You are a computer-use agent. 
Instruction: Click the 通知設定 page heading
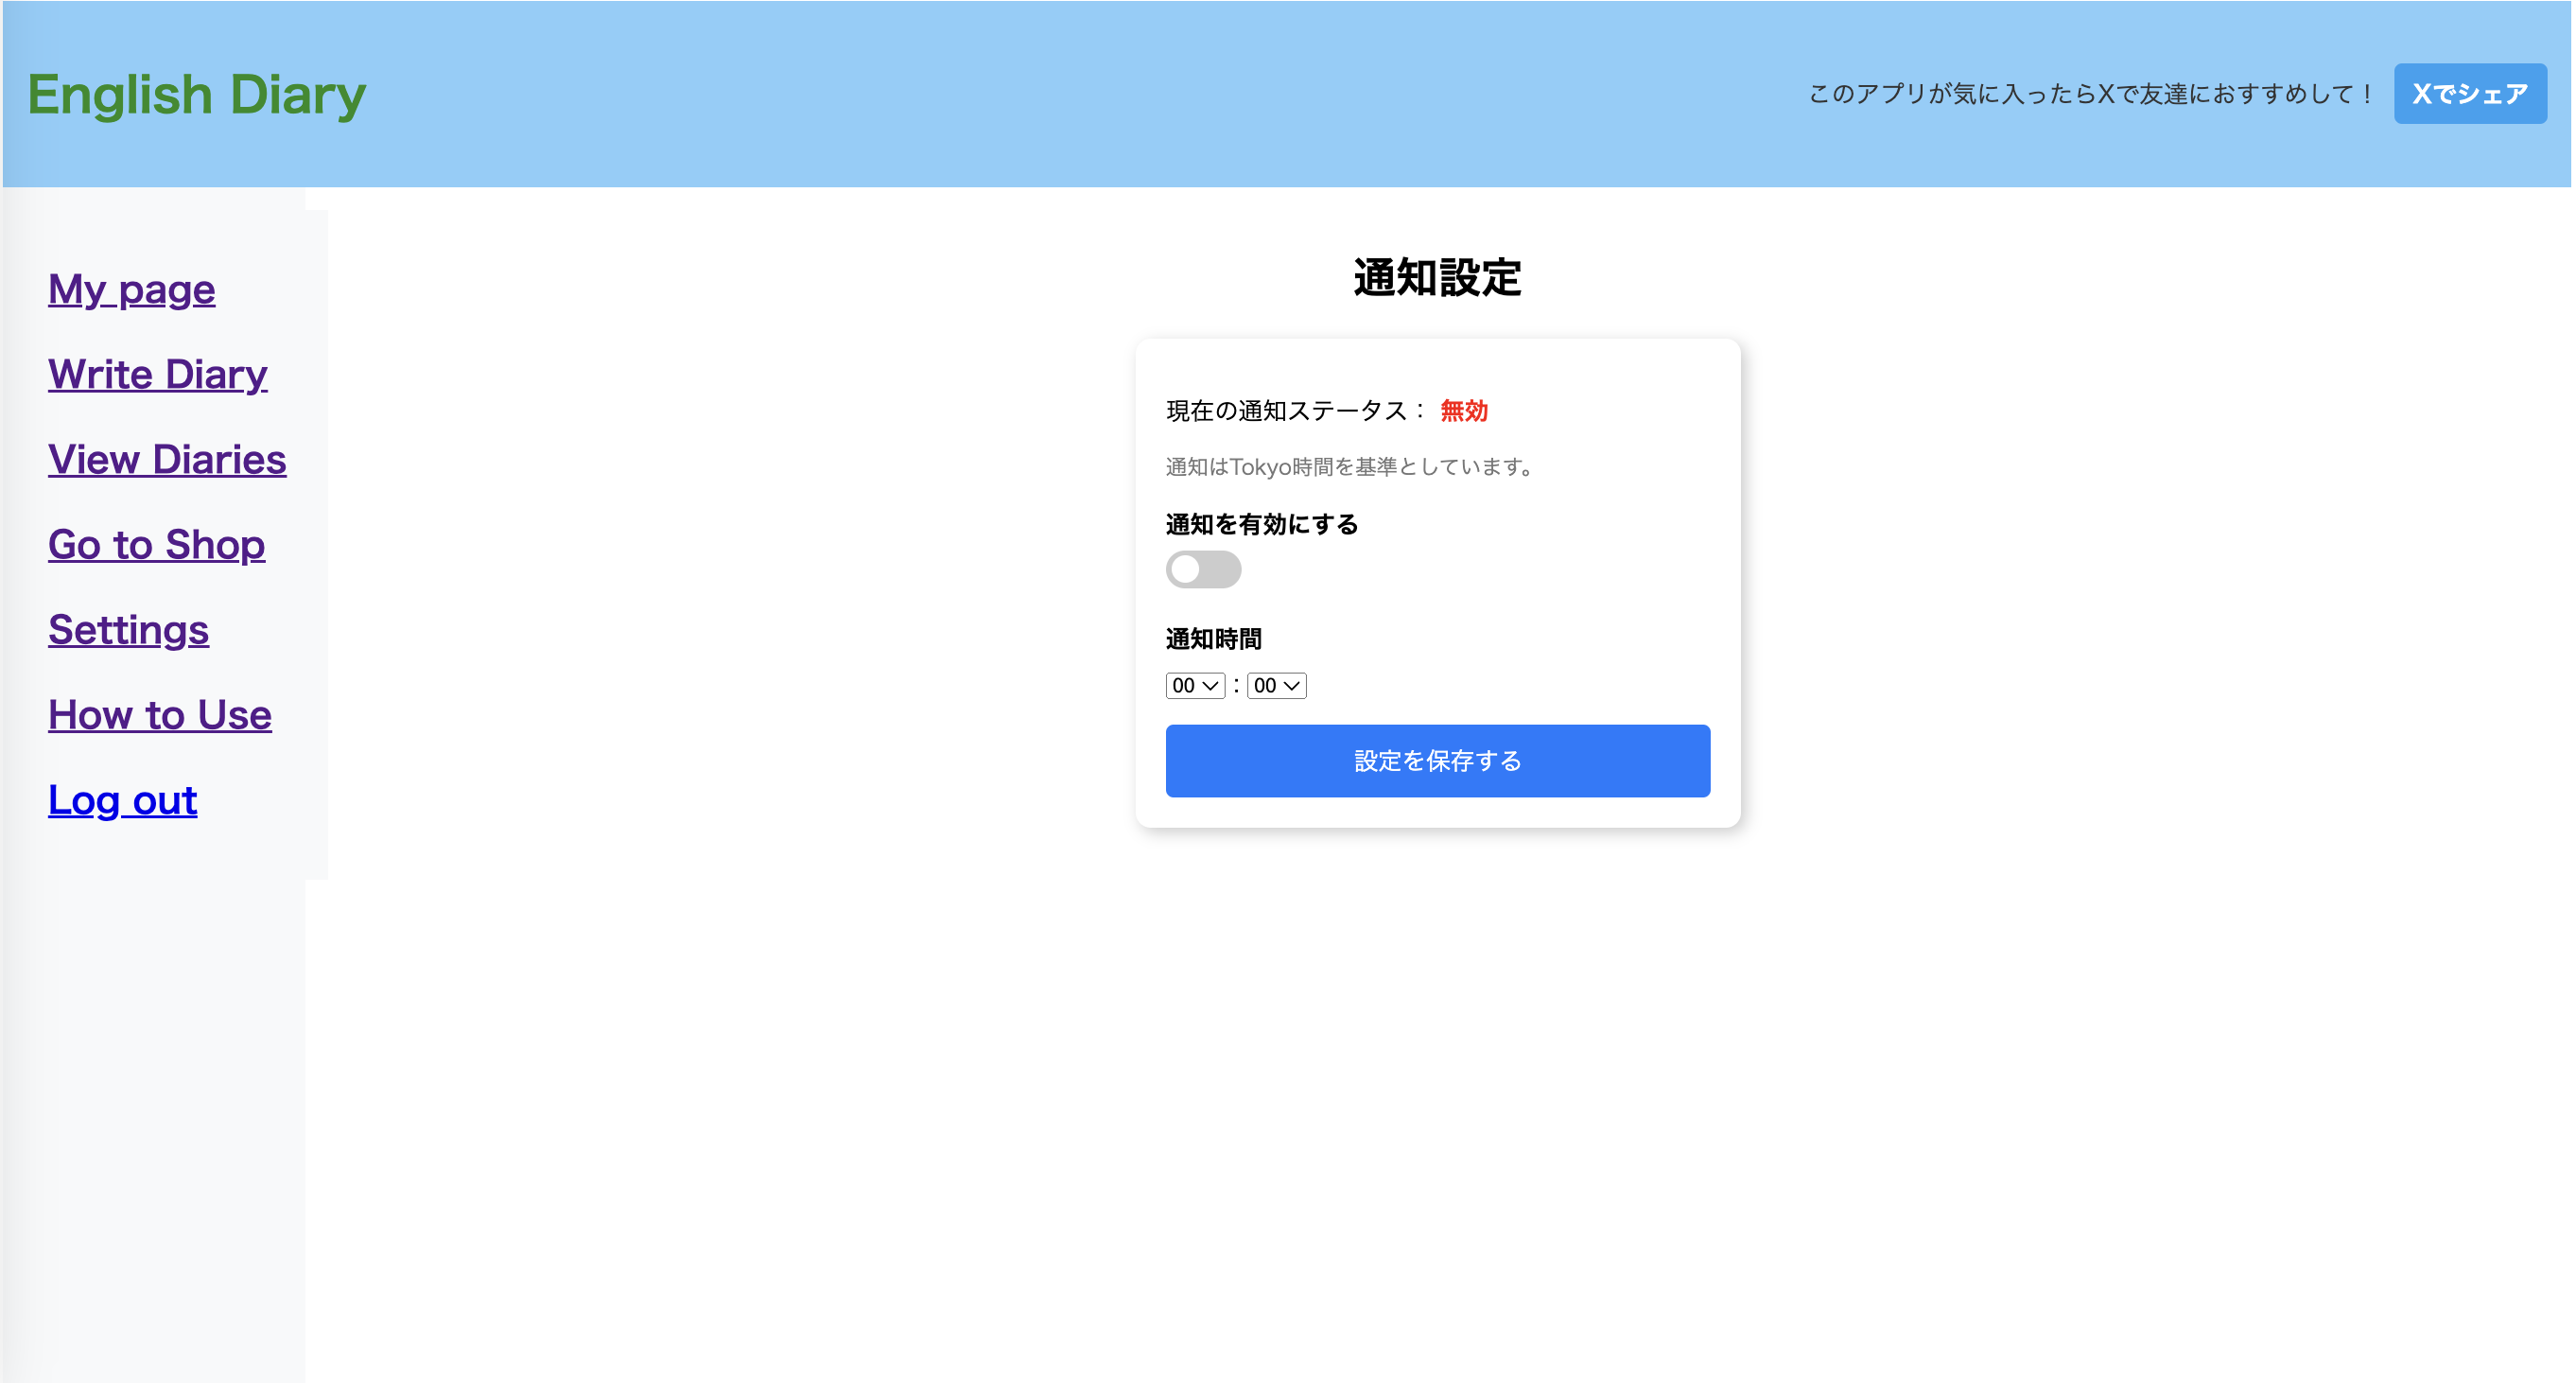(x=1437, y=278)
